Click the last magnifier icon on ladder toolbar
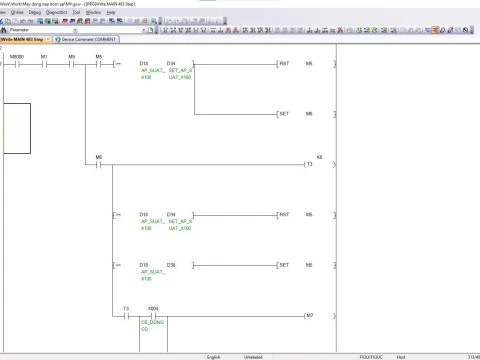Image resolution: width=480 pixels, height=360 pixels. [466, 30]
